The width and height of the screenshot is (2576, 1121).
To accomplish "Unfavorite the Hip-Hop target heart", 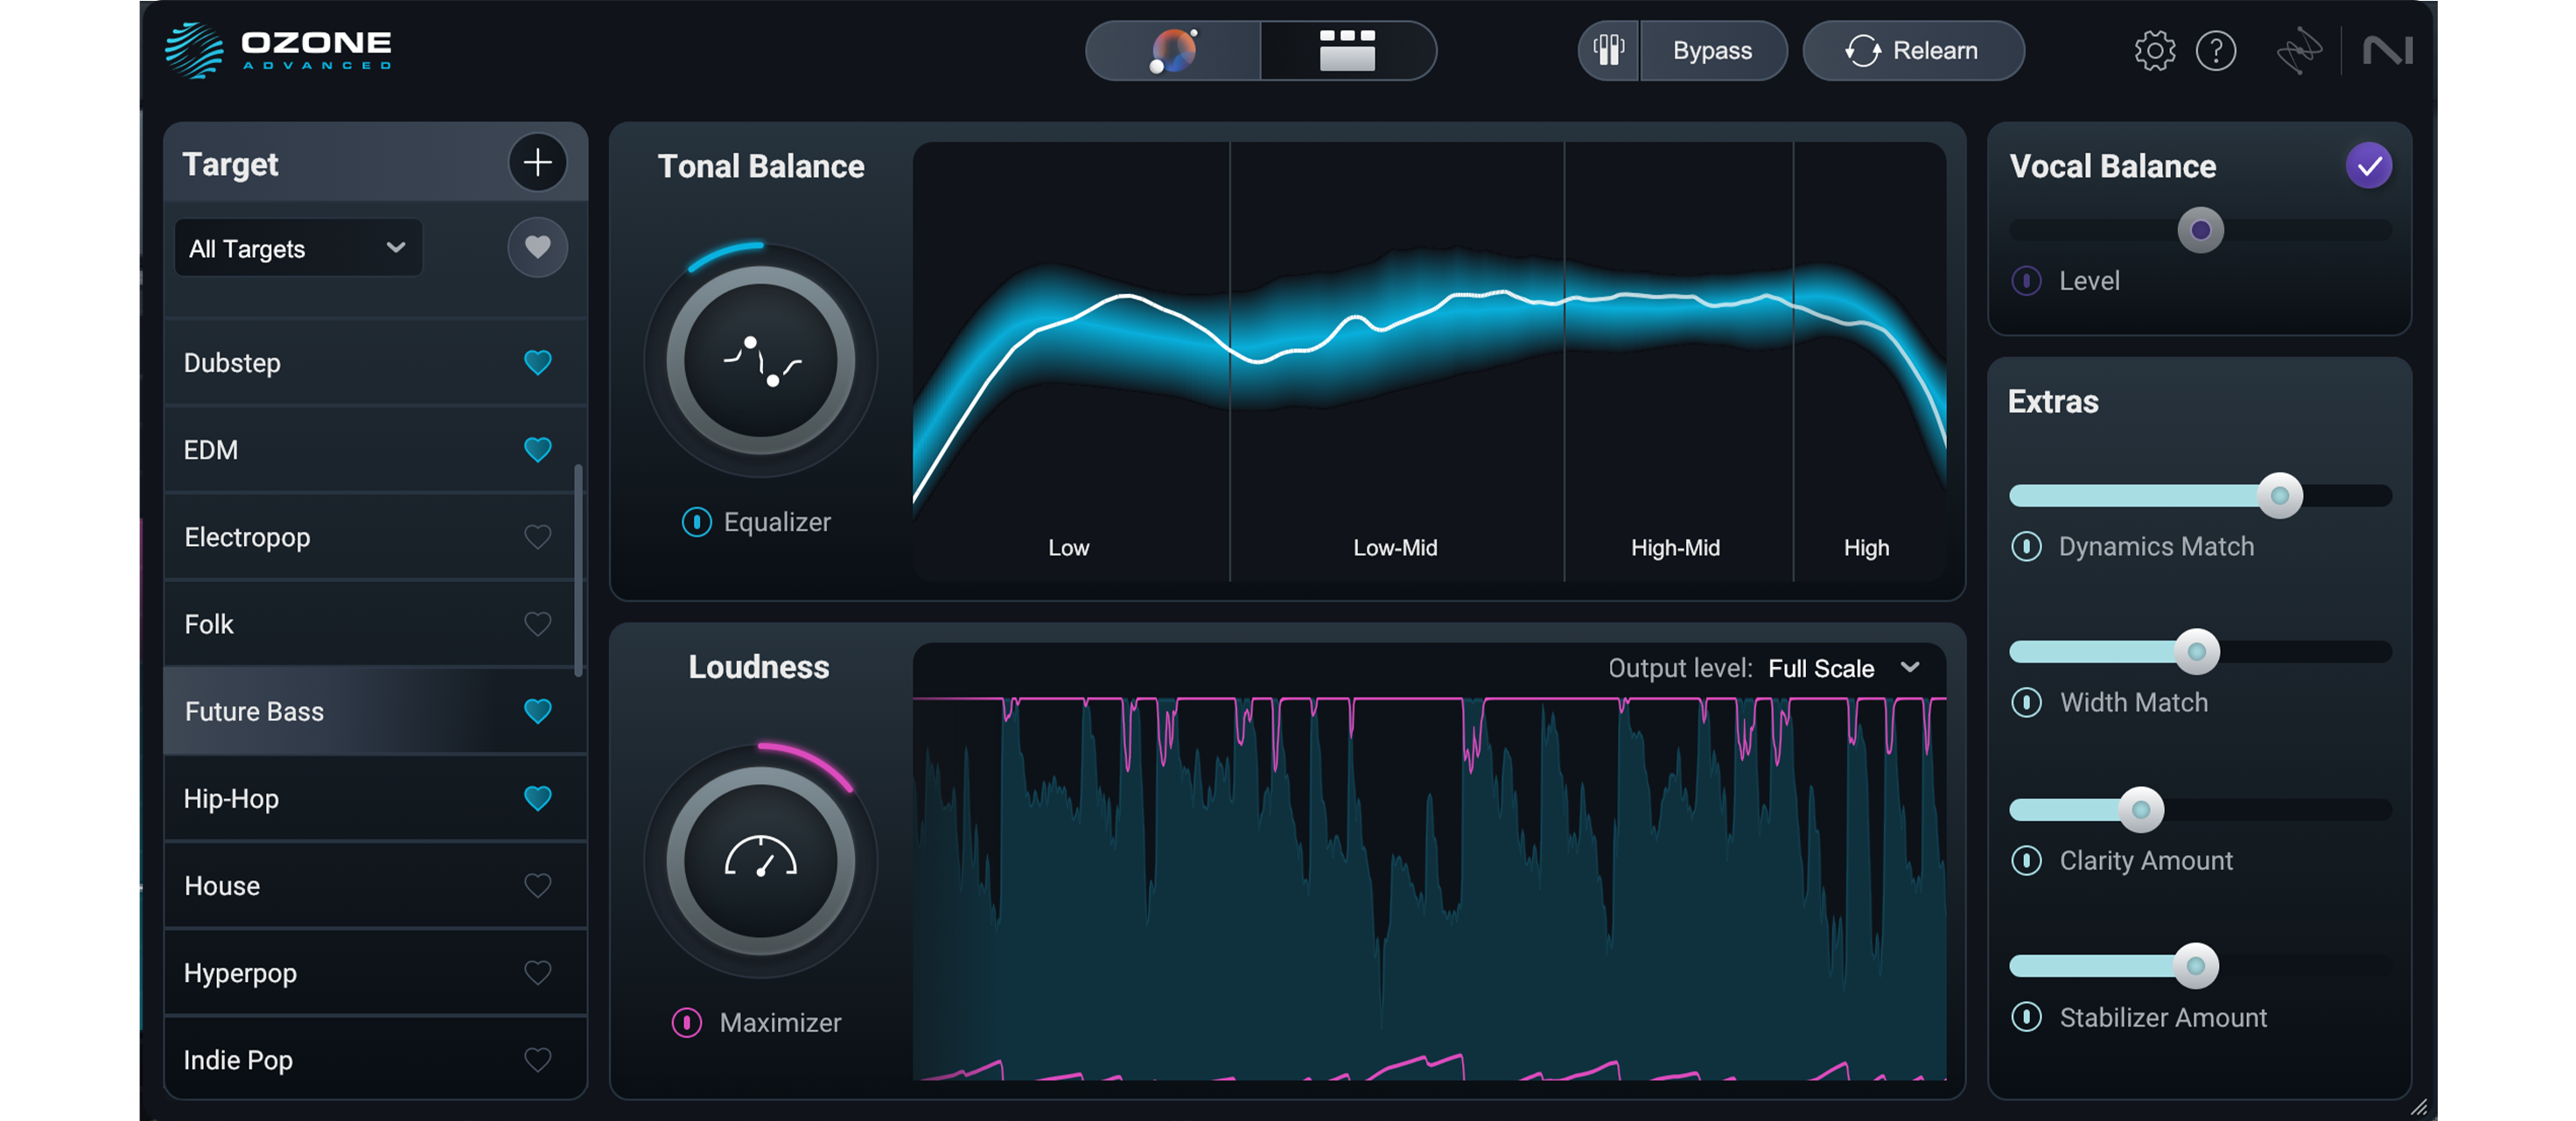I will 537,798.
